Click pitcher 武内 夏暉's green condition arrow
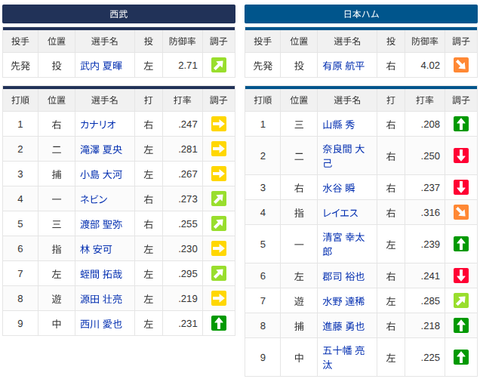Viewport: 480px width, 382px height. [x=219, y=65]
